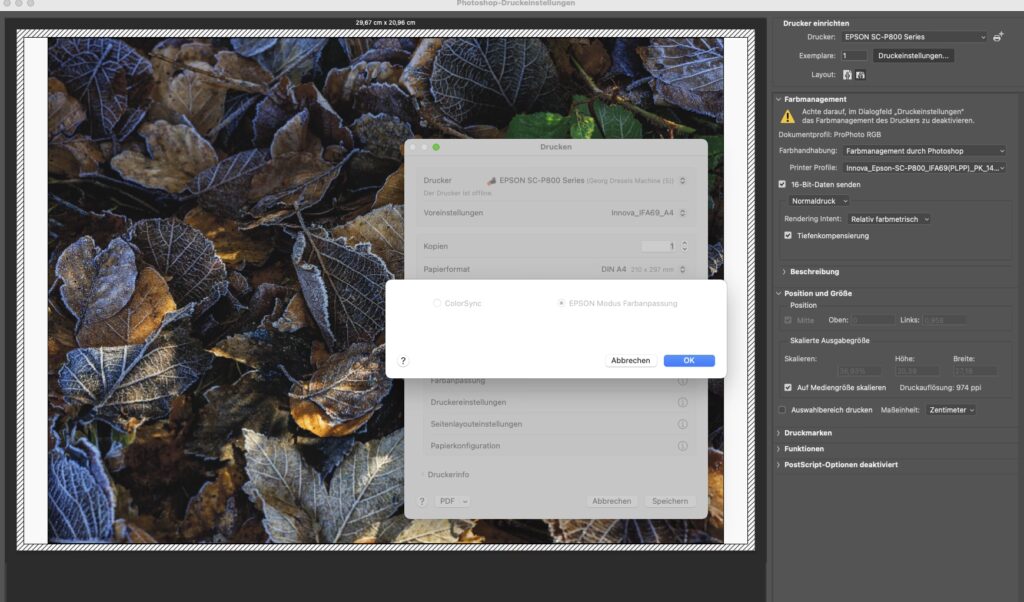Viewport: 1024px width, 602px height.
Task: Click the blue OK button
Action: pyautogui.click(x=689, y=360)
